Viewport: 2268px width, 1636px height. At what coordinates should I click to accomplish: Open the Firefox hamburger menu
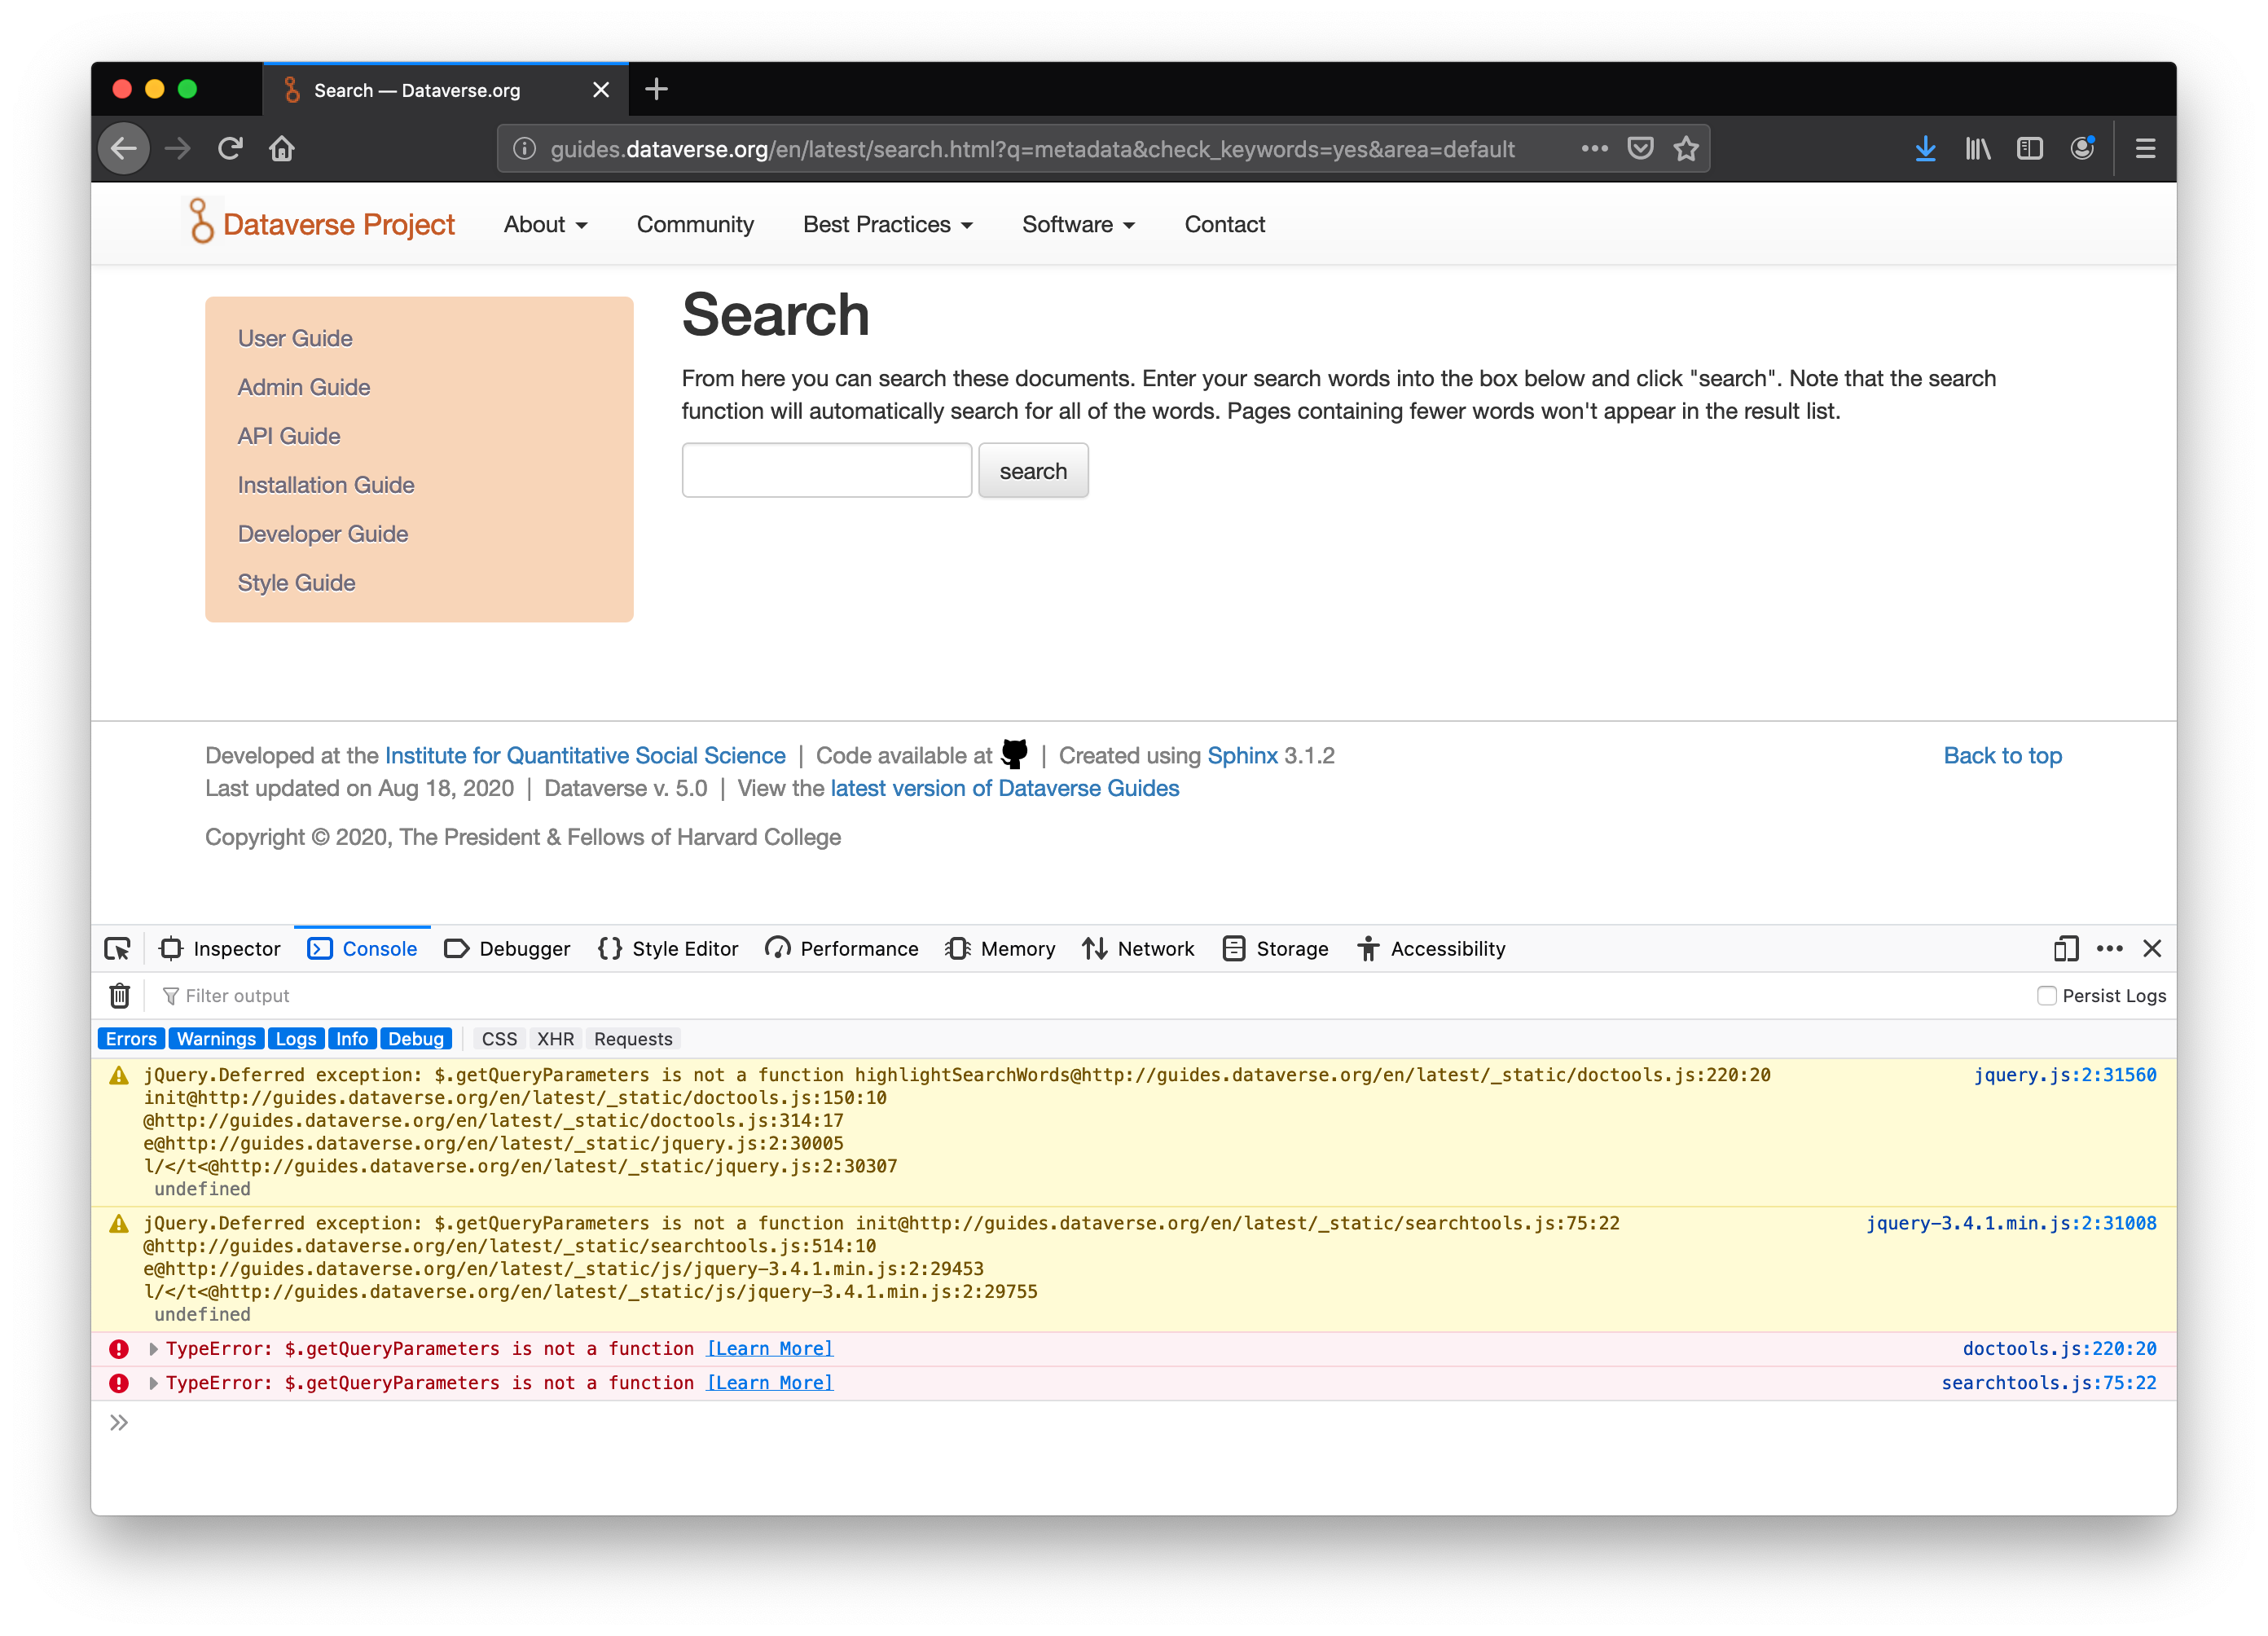(x=2145, y=149)
